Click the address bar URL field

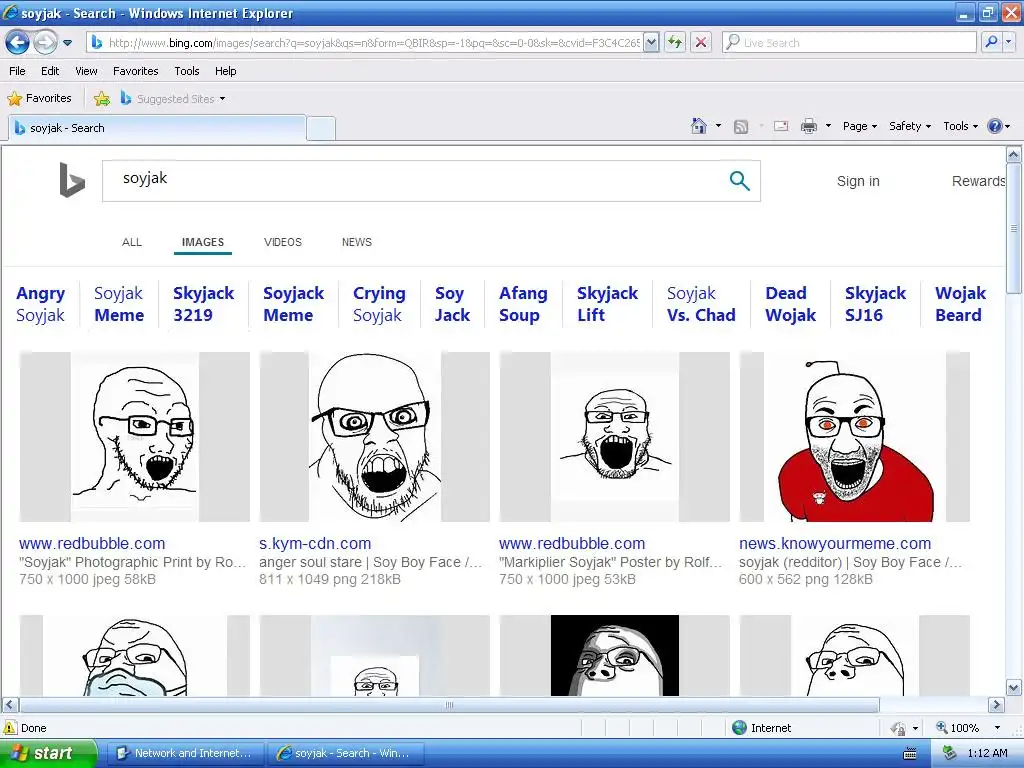click(x=364, y=43)
